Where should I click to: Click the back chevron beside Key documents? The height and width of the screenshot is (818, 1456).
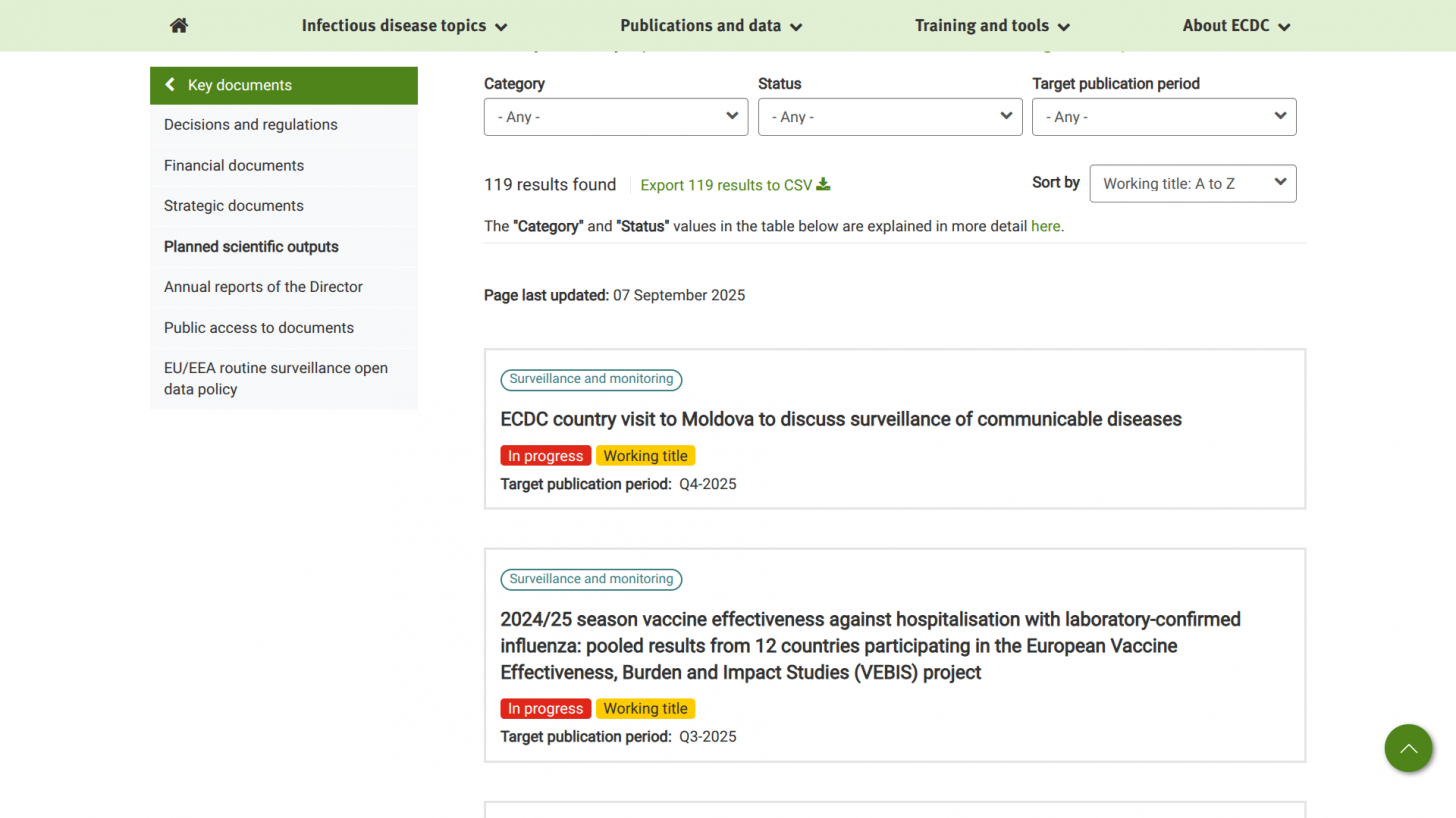tap(170, 85)
